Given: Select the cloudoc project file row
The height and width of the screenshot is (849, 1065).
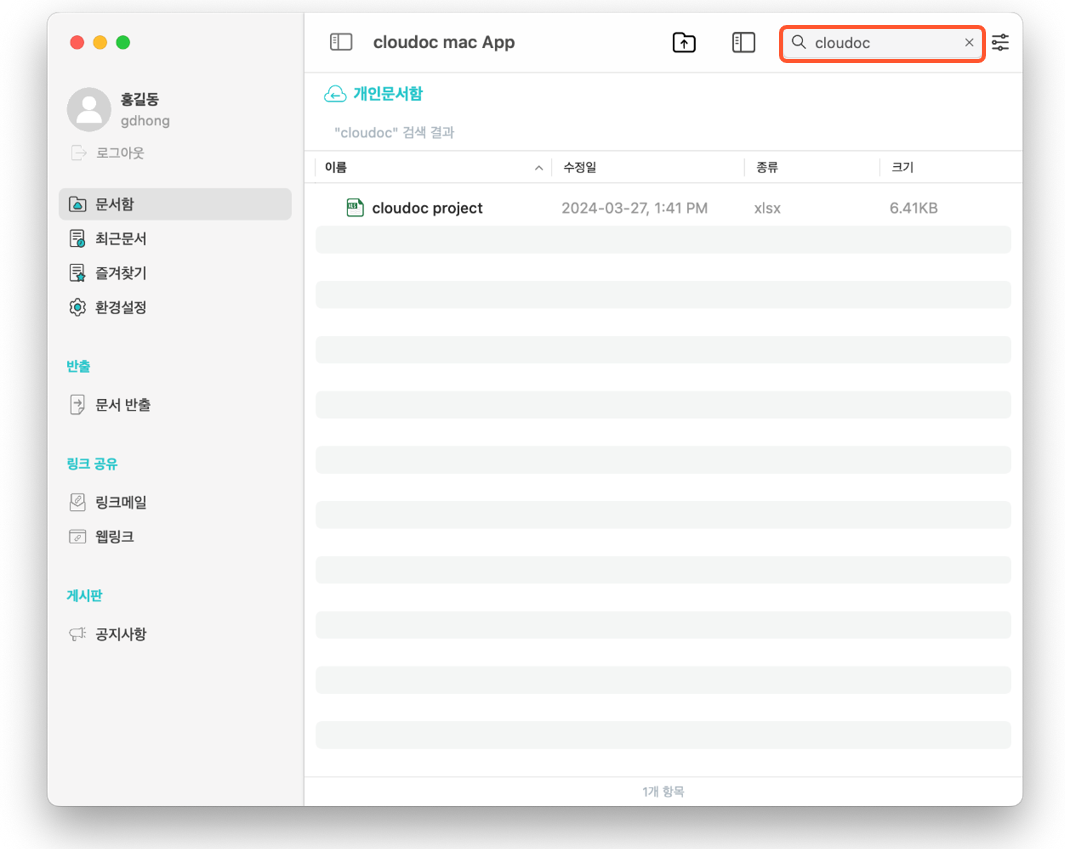Looking at the screenshot, I should point(664,208).
